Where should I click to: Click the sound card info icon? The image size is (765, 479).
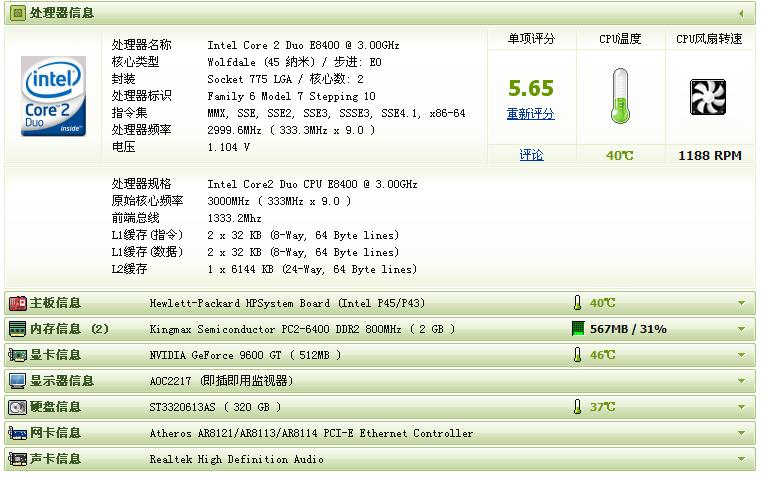coord(18,459)
